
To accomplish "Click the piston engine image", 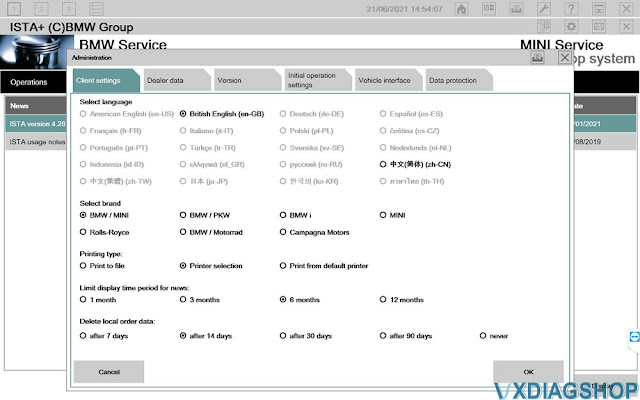I will (x=37, y=52).
